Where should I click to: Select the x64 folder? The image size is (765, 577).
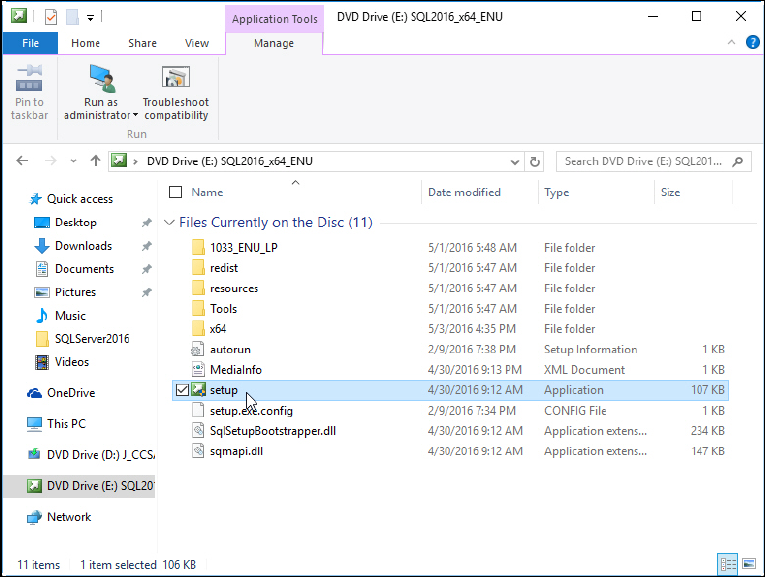218,329
